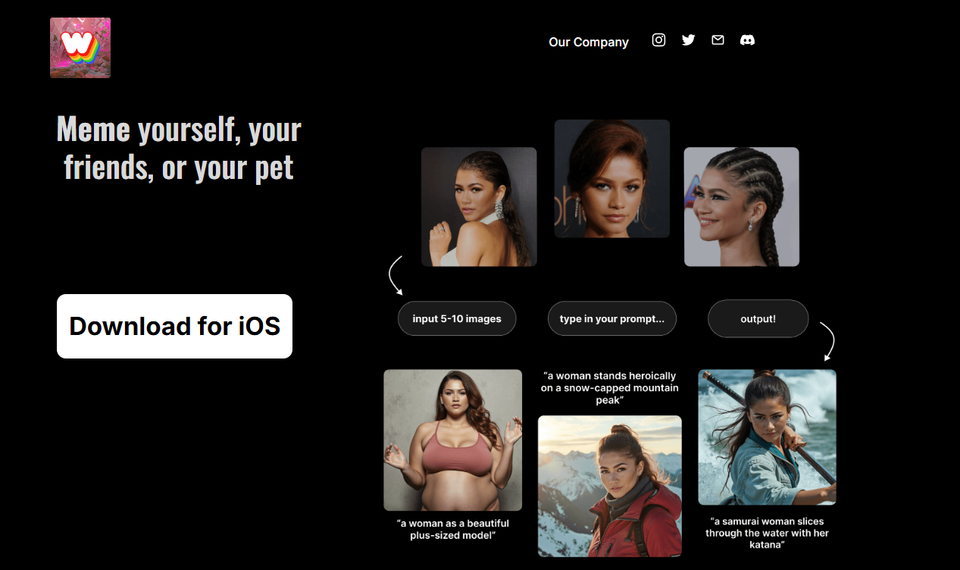Click the rainbow W app logo
The image size is (960, 570).
point(80,48)
